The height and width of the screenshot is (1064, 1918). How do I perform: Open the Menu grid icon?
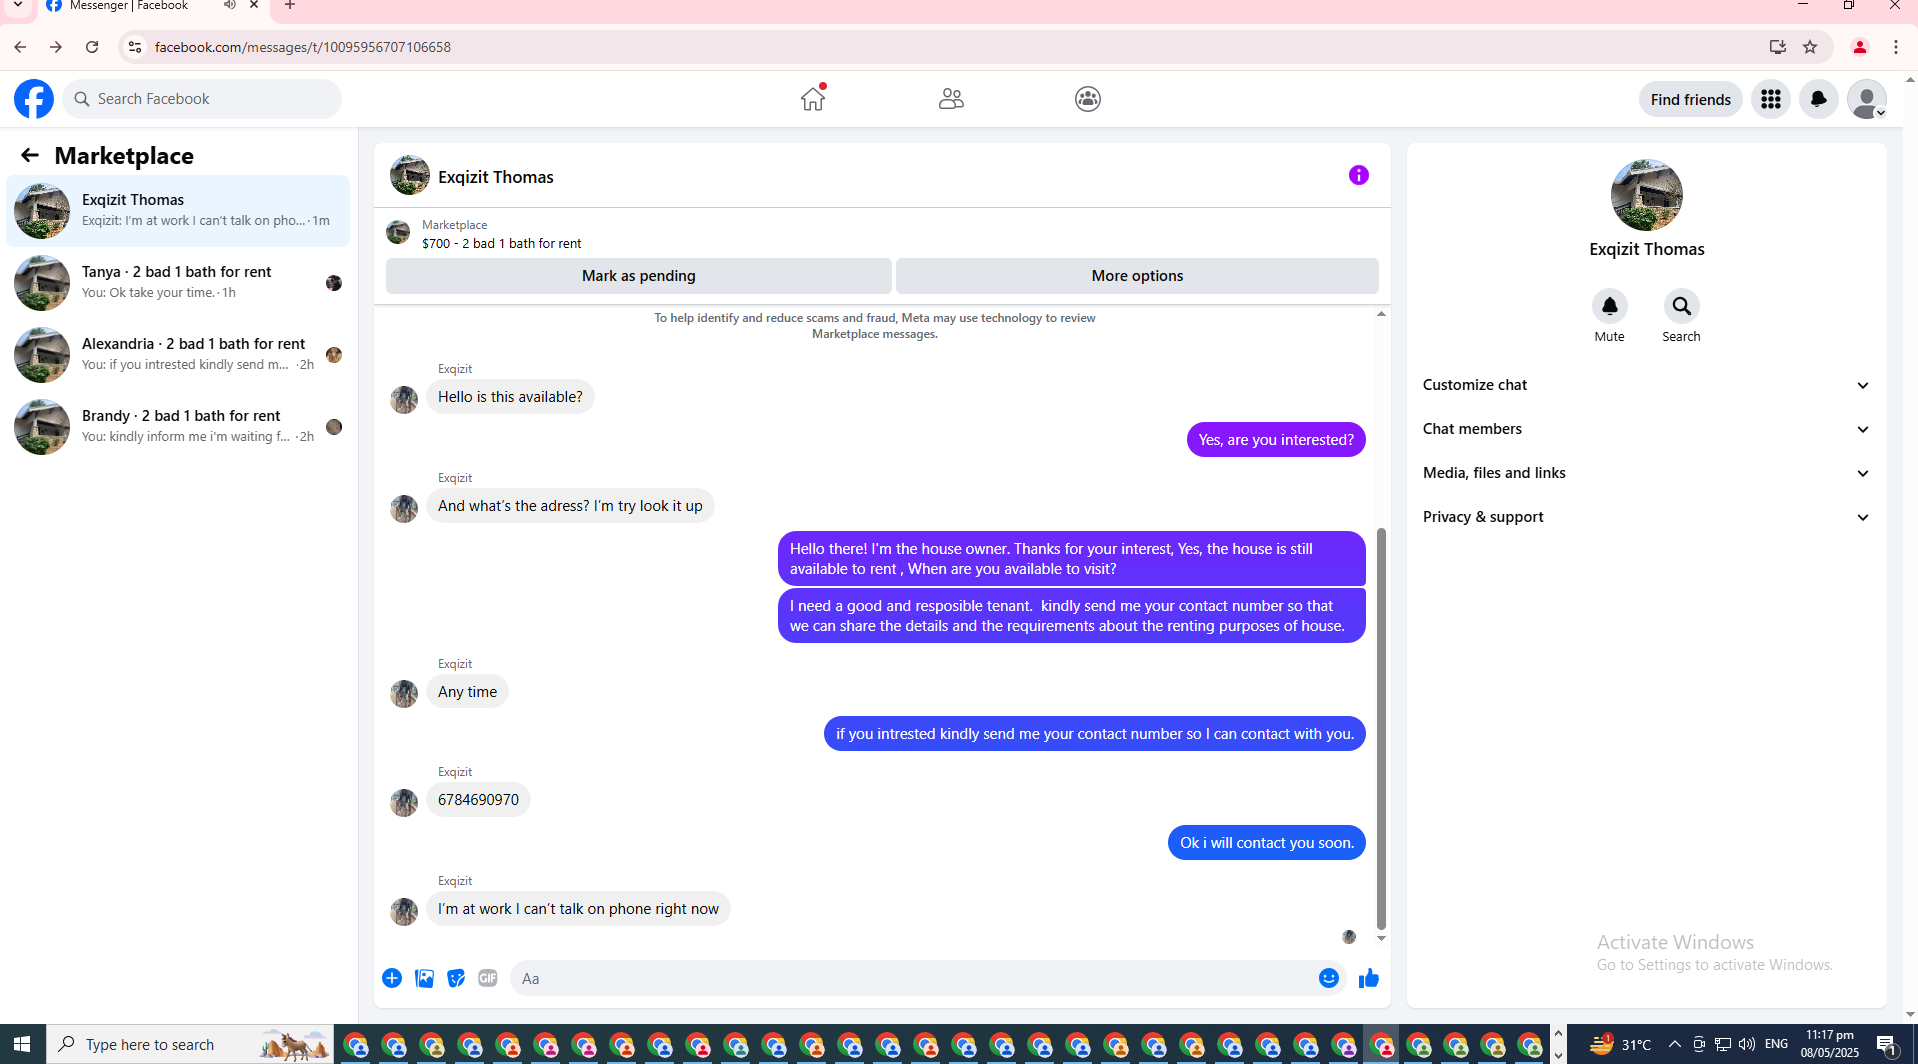coord(1771,99)
